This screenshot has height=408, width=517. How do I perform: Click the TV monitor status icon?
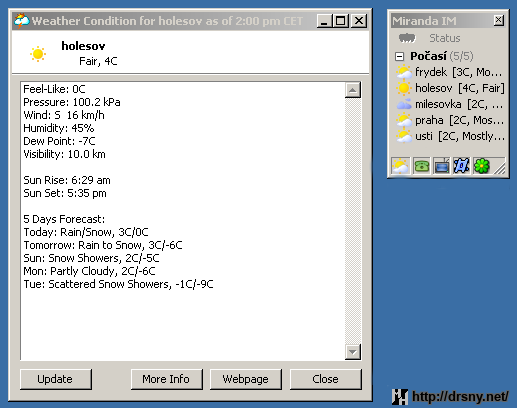click(441, 166)
